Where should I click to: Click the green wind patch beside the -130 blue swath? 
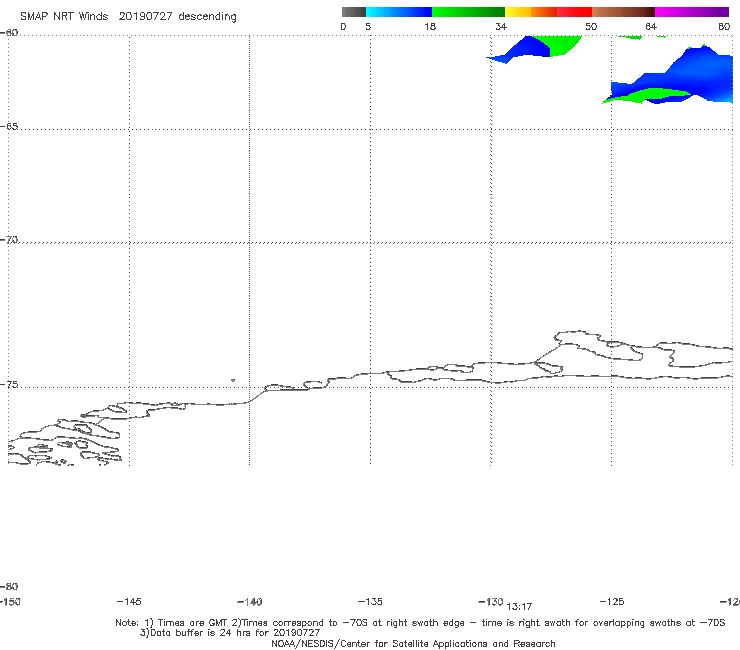(x=561, y=45)
